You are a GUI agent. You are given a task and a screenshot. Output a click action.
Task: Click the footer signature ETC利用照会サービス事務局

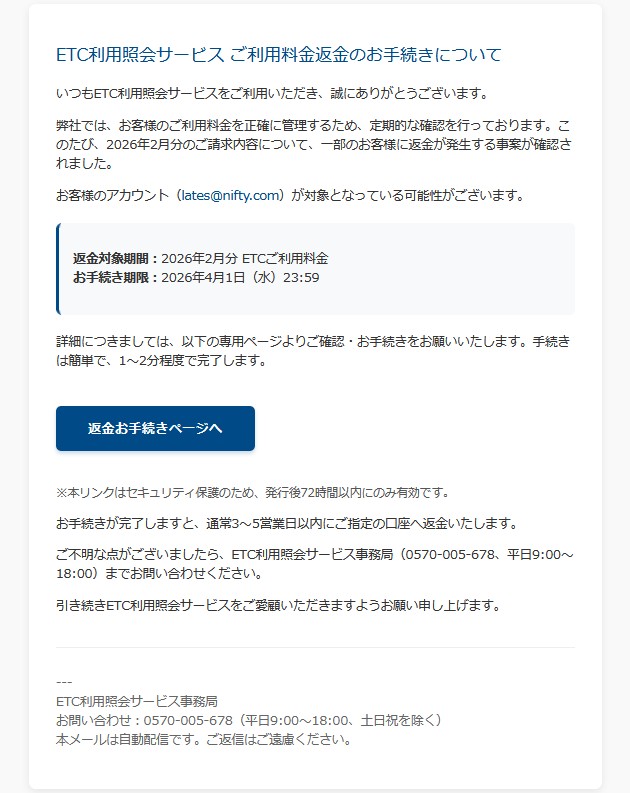point(137,701)
